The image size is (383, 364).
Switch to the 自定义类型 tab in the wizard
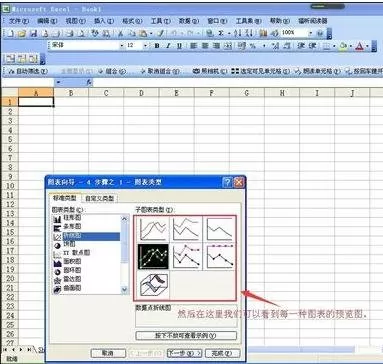pos(99,198)
